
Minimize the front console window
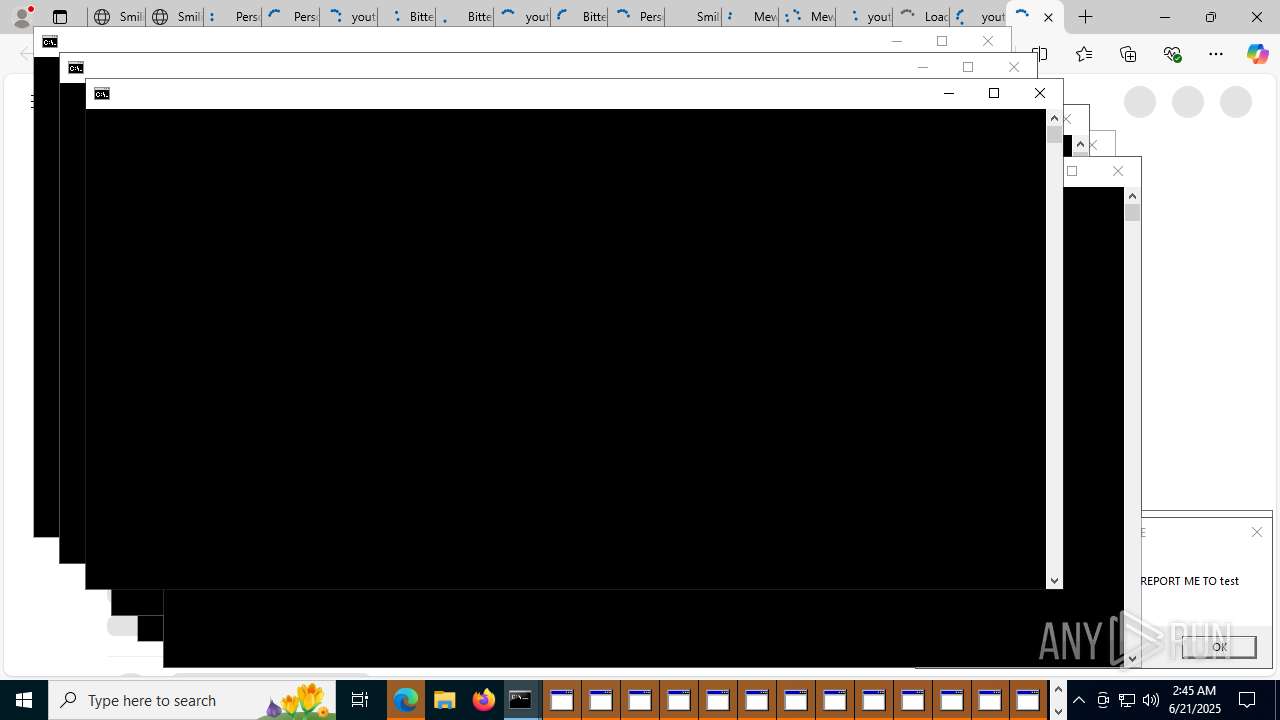coord(949,93)
